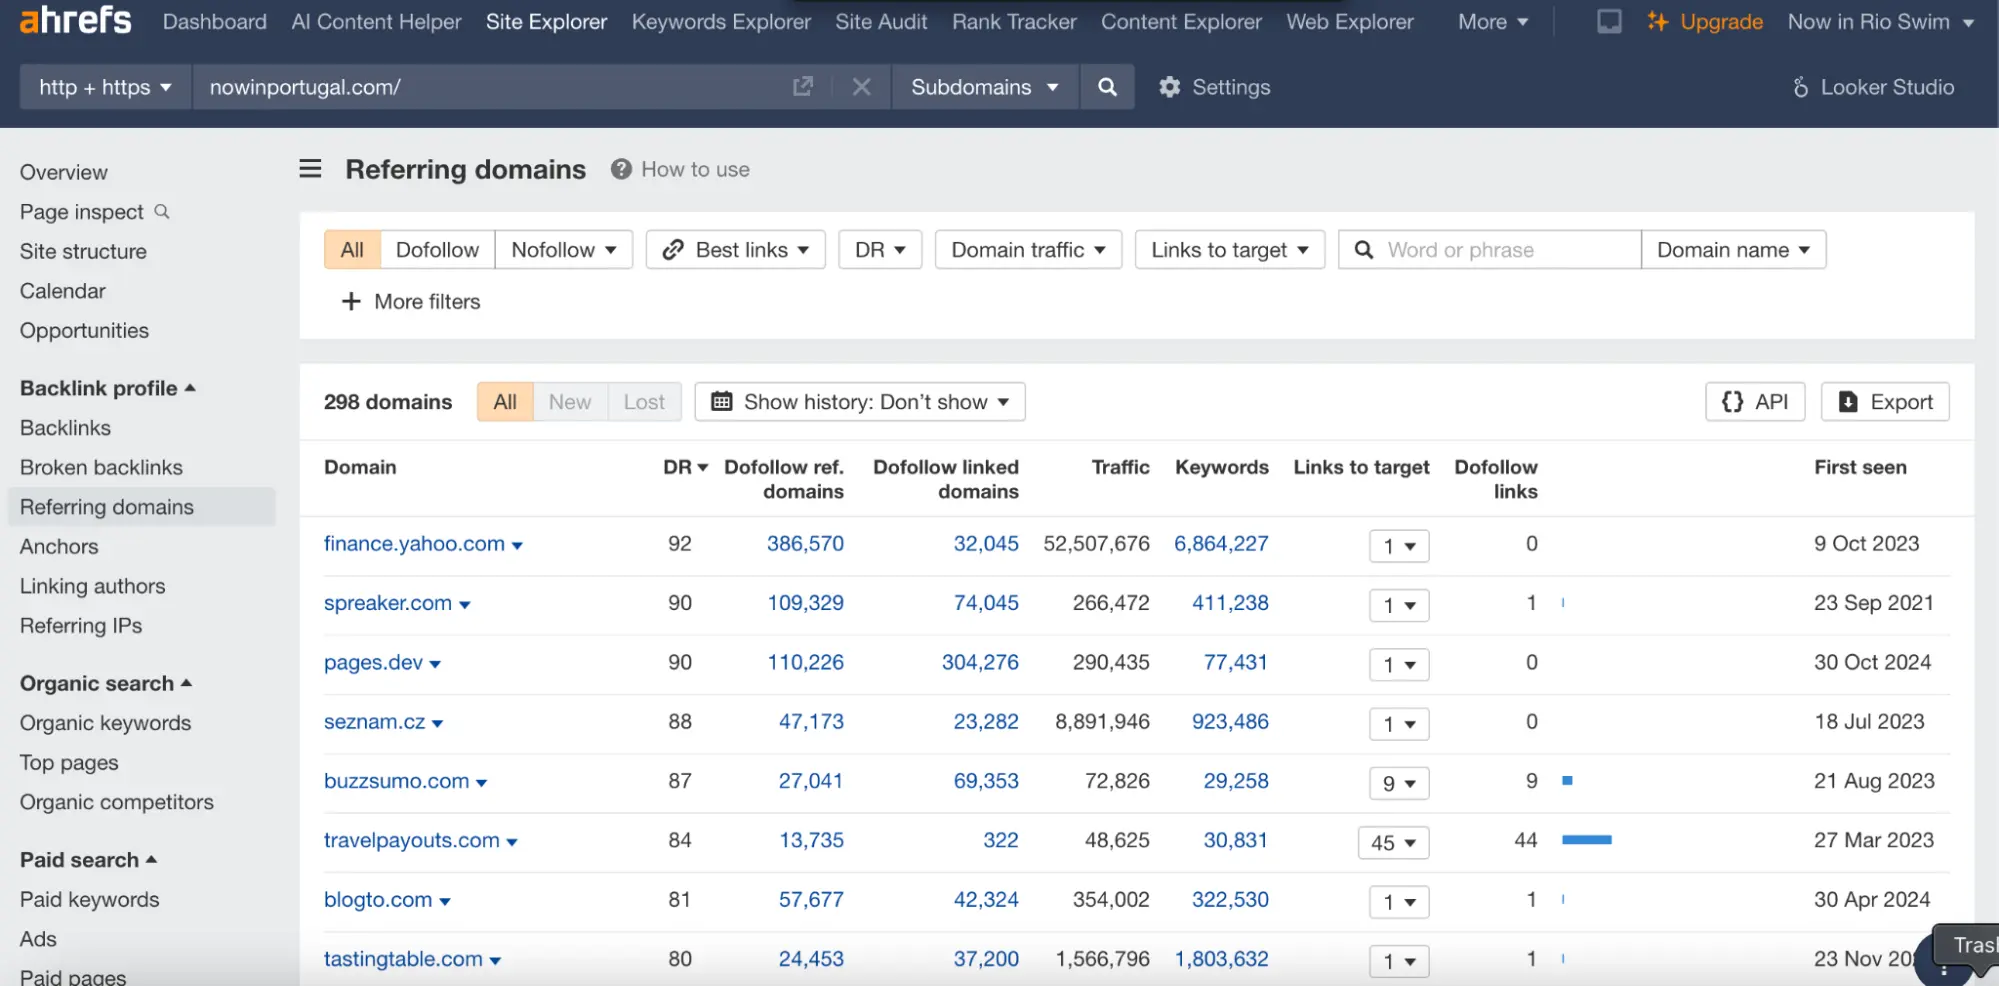This screenshot has width=1999, height=986.
Task: Collapse Organic search section
Action: [x=105, y=683]
